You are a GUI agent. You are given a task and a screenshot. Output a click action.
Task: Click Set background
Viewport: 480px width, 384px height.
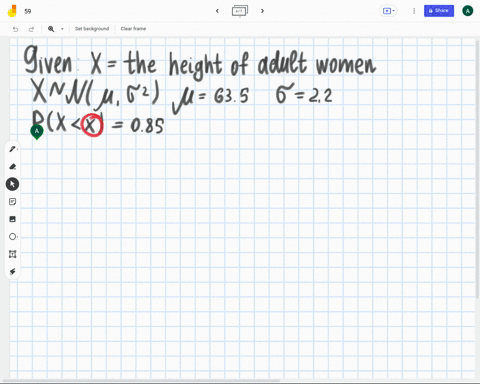pyautogui.click(x=92, y=29)
